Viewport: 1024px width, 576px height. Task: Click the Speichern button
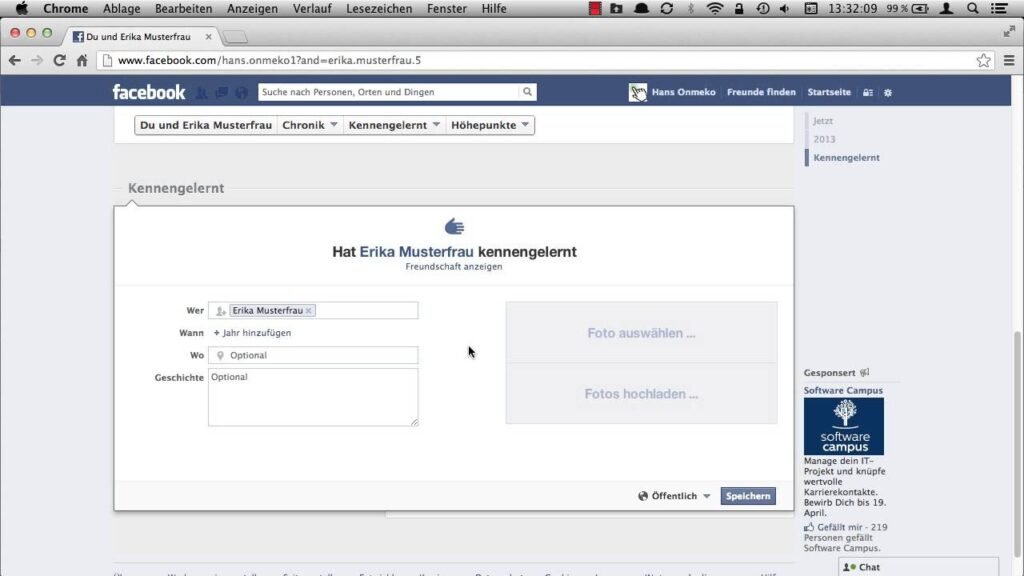pos(748,496)
